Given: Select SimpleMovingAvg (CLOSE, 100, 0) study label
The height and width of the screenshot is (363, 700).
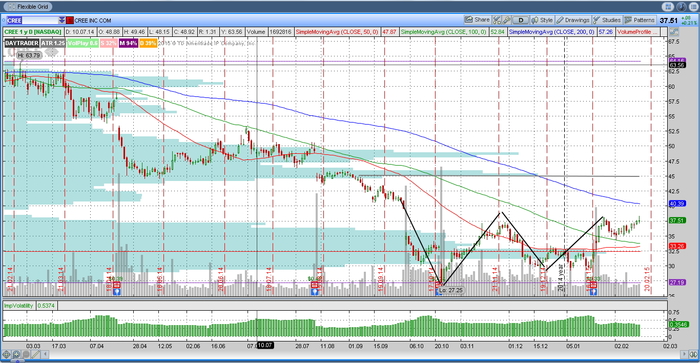Looking at the screenshot, I should [443, 32].
